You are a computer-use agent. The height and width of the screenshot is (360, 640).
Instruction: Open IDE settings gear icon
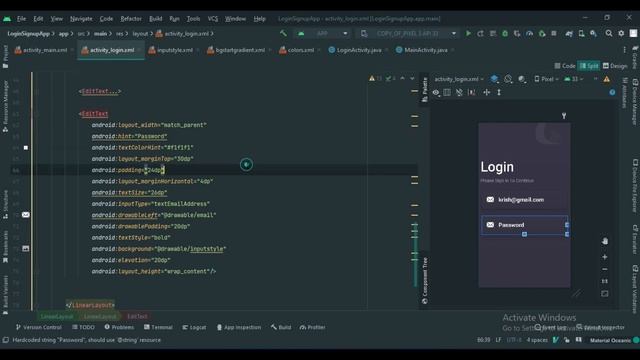pyautogui.click(x=621, y=33)
